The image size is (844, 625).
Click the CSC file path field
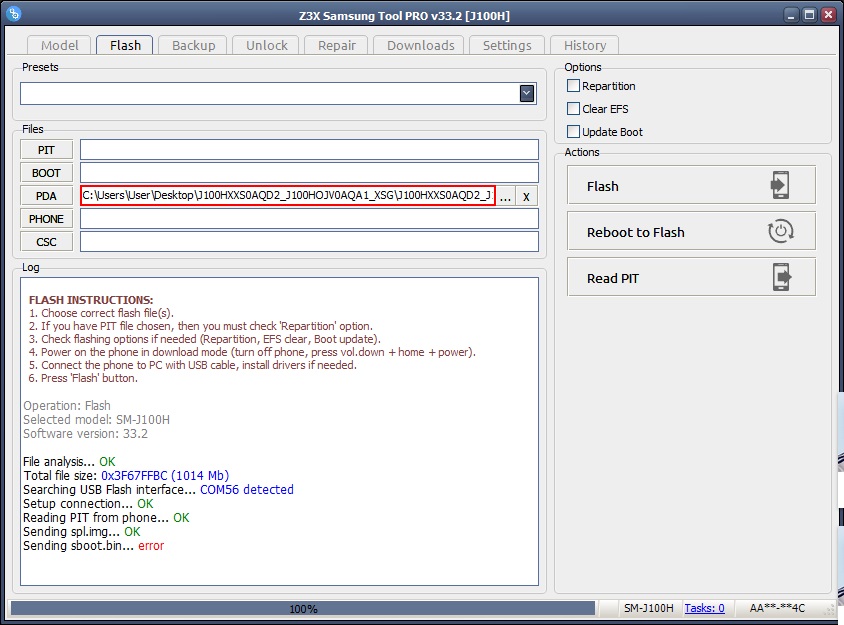(x=309, y=242)
